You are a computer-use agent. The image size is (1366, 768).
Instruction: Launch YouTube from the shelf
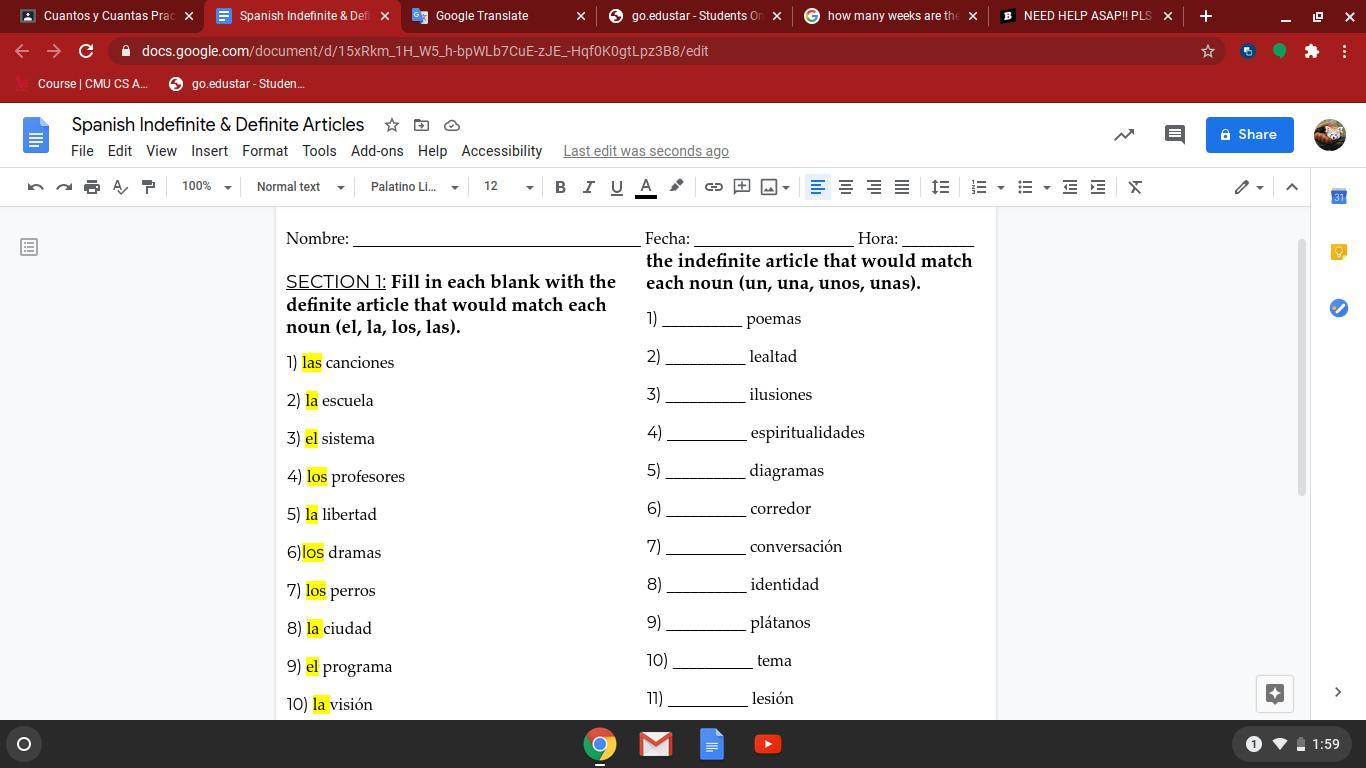pos(767,744)
